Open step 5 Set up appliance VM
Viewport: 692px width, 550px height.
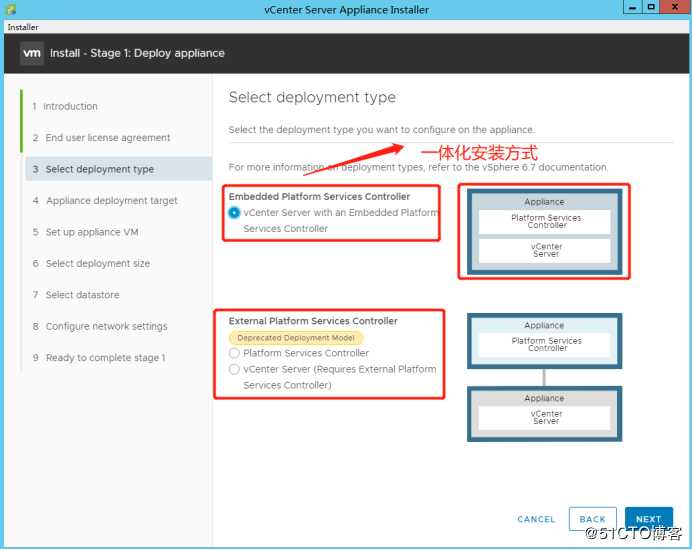coord(85,232)
